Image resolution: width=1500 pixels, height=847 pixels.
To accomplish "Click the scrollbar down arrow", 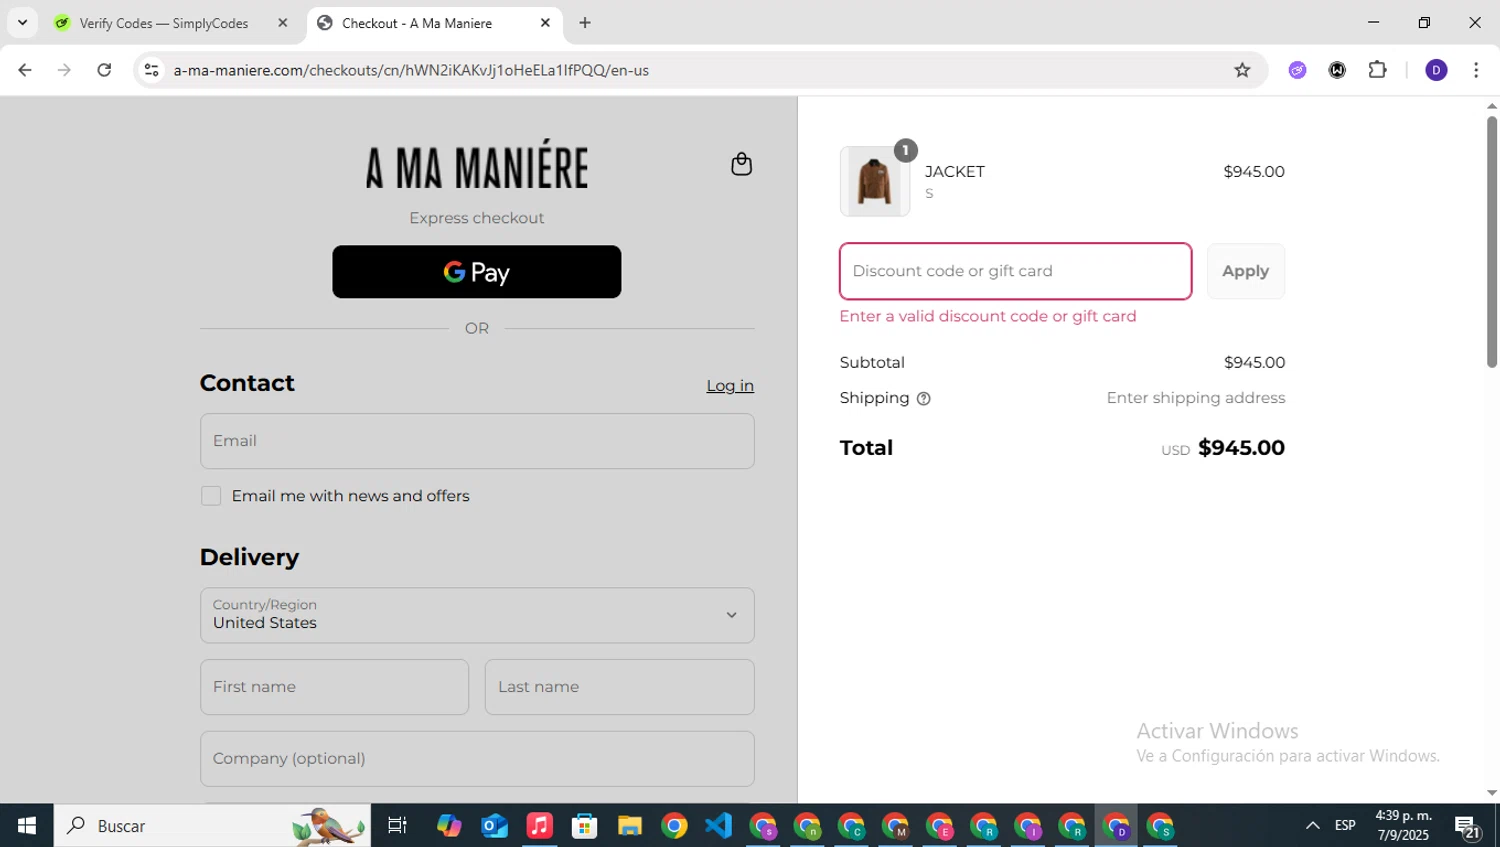I will click(1491, 793).
